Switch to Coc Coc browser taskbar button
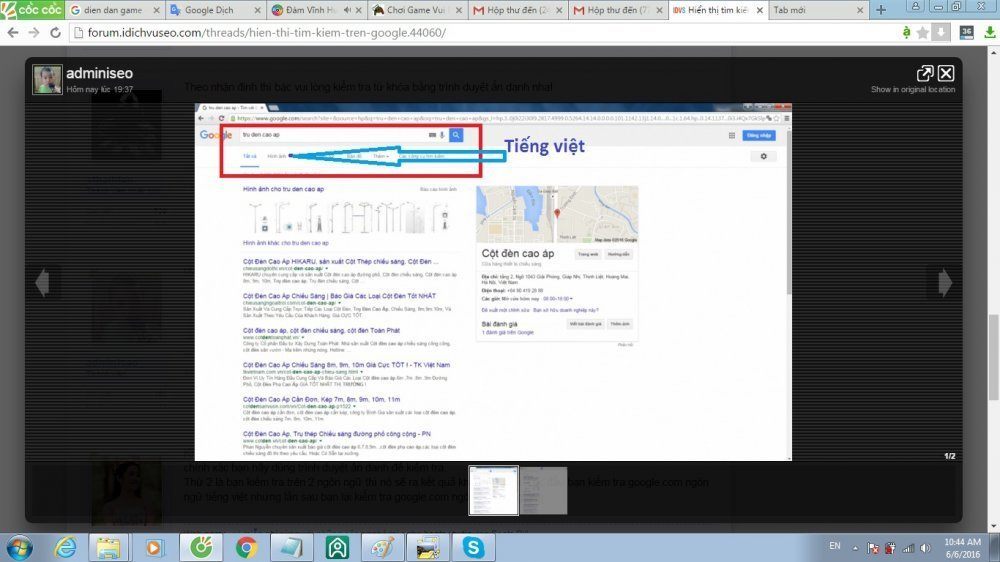 click(x=201, y=548)
